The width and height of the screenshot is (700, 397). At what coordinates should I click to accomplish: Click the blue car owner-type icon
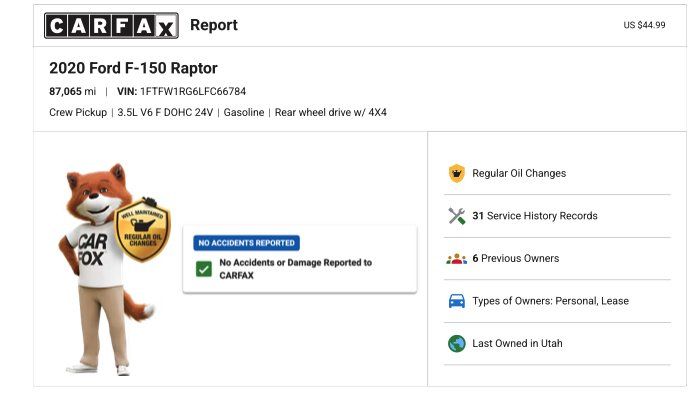456,301
